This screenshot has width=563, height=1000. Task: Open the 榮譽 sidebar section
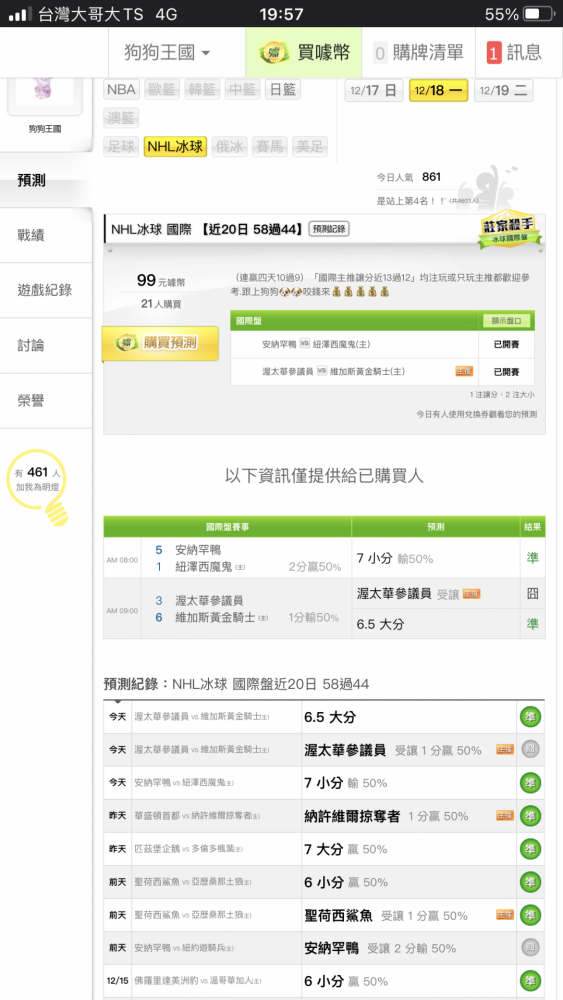(x=46, y=401)
